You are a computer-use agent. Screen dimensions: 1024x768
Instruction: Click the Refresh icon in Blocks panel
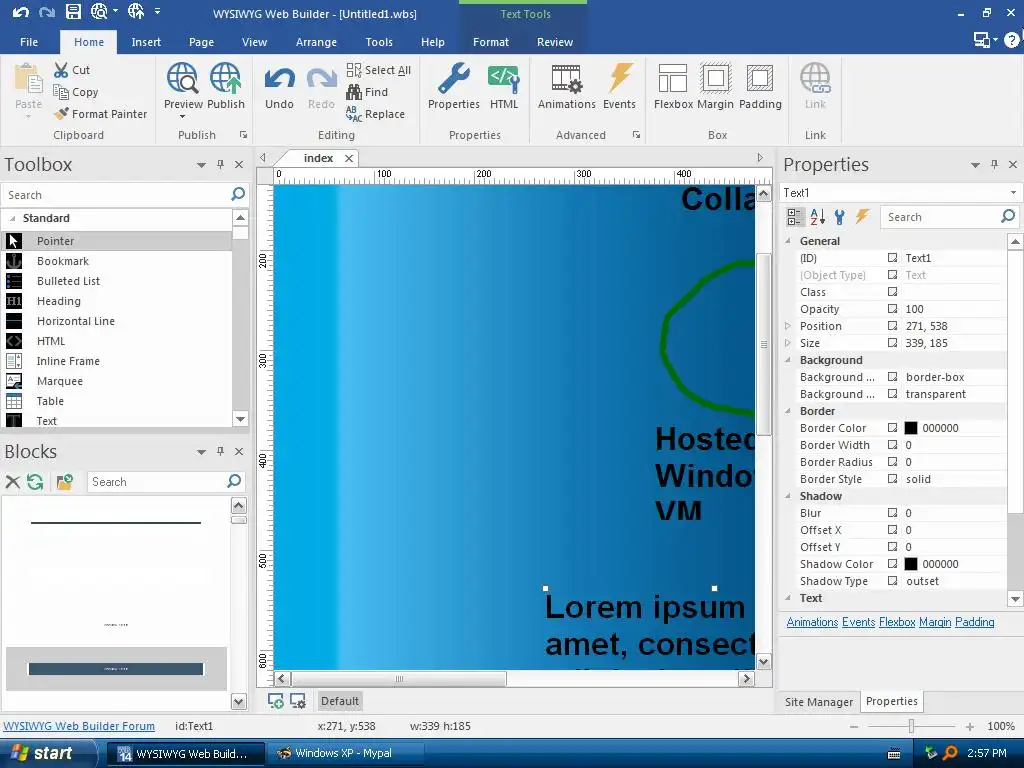click(35, 482)
